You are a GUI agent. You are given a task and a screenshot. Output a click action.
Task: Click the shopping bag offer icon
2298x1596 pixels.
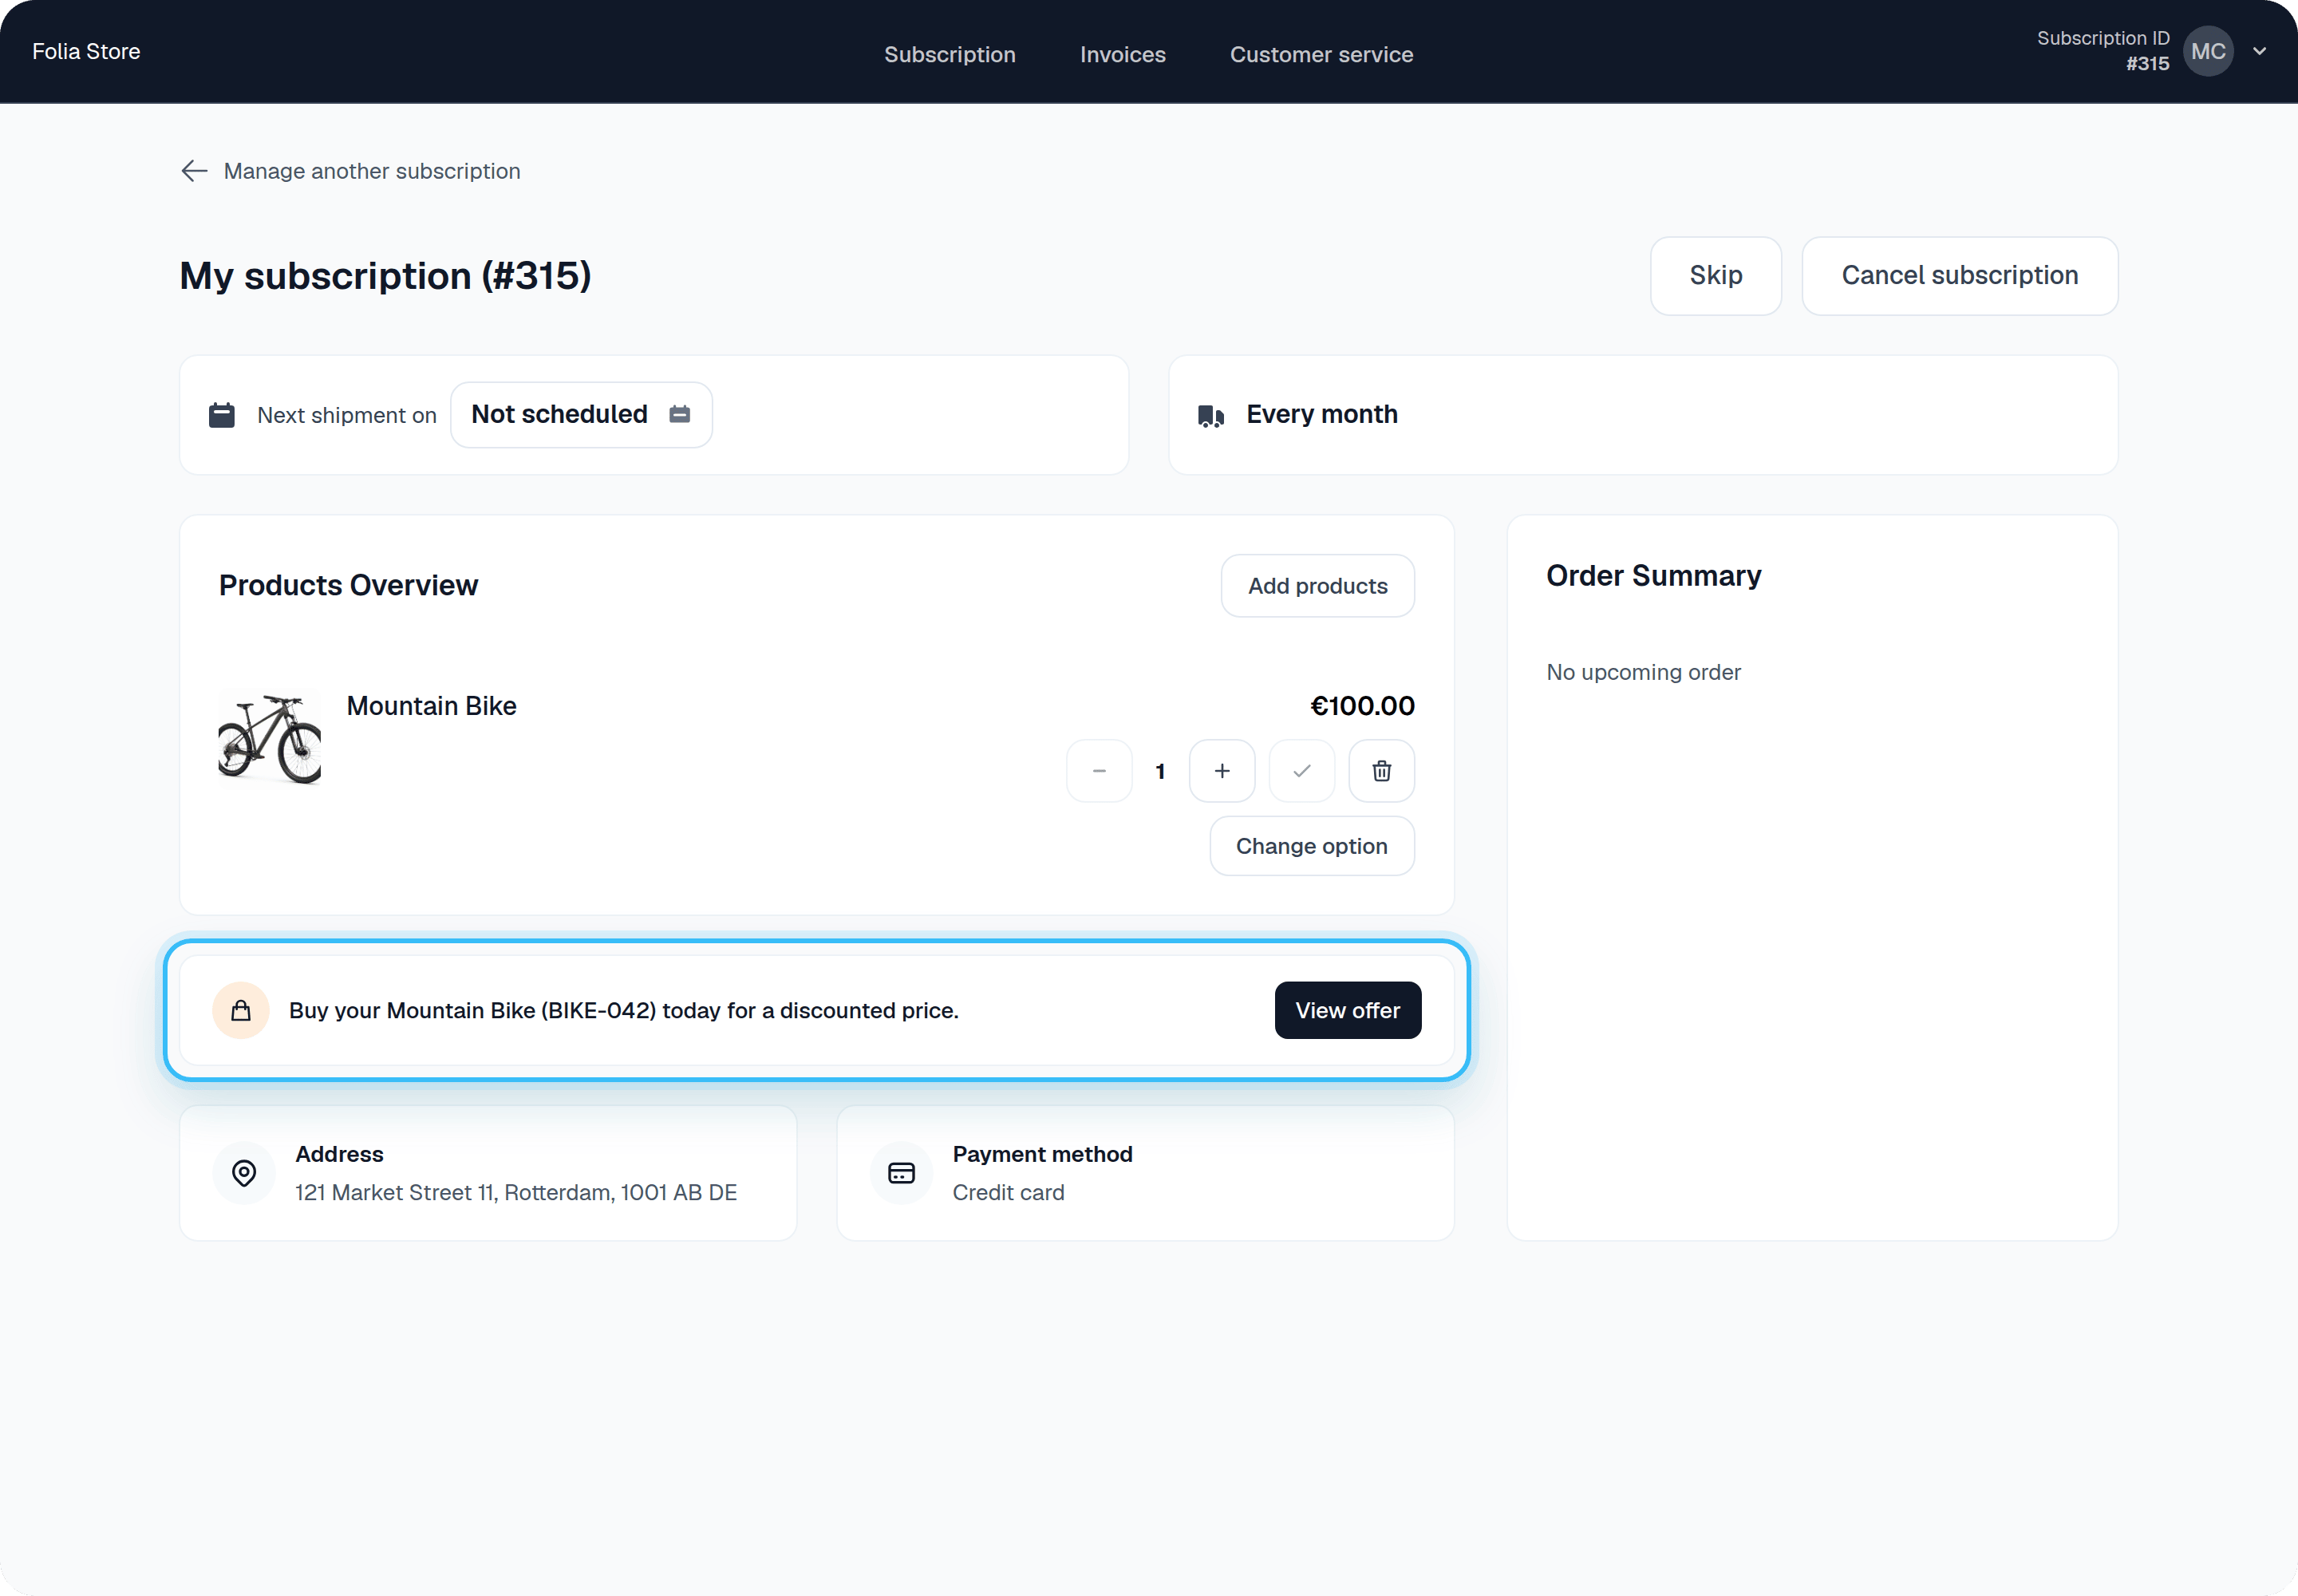tap(241, 1010)
